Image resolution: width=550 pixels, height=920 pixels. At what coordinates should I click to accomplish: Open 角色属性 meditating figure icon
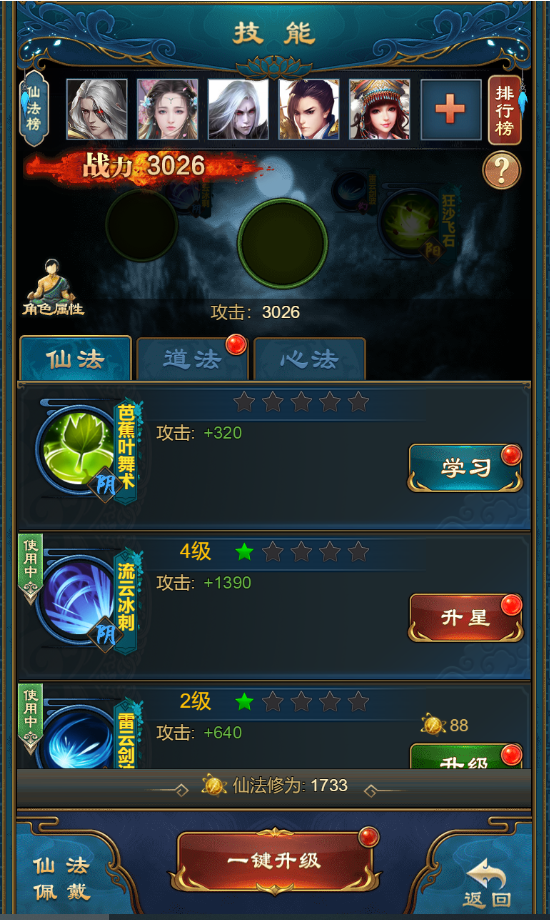coord(53,288)
